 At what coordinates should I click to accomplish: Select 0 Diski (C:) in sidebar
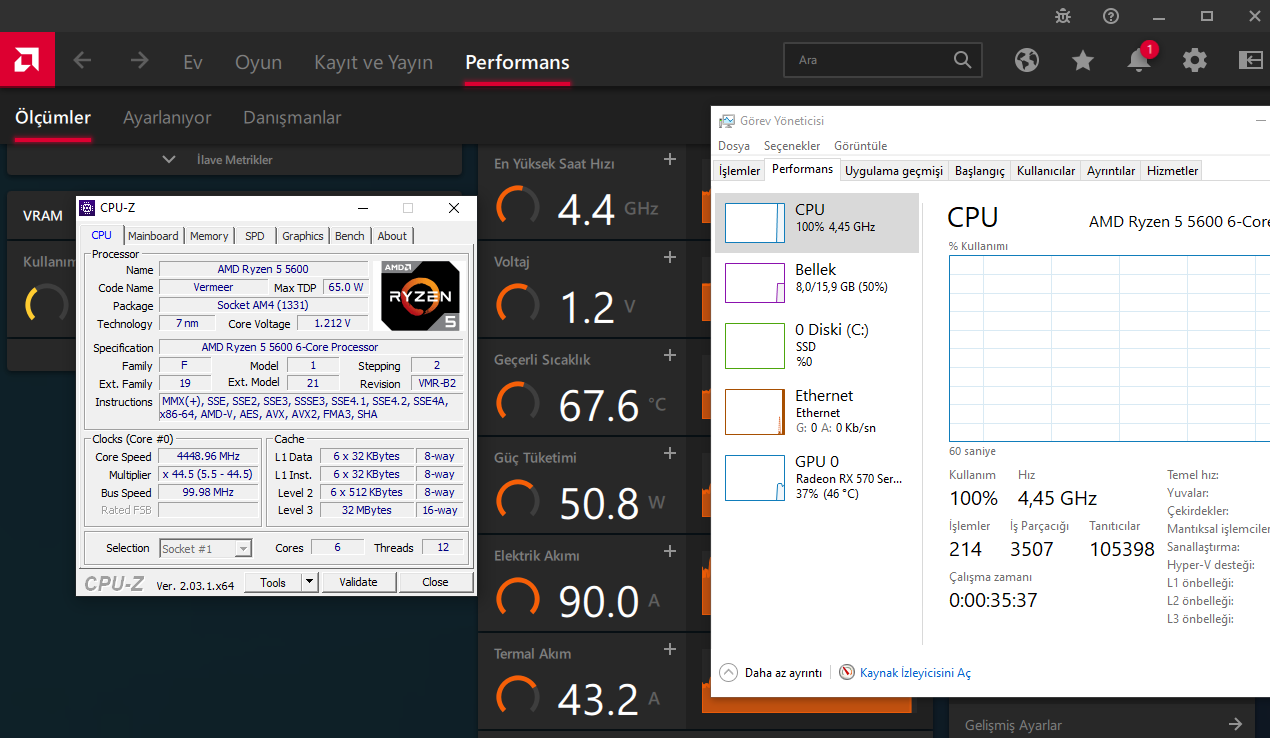pos(817,345)
